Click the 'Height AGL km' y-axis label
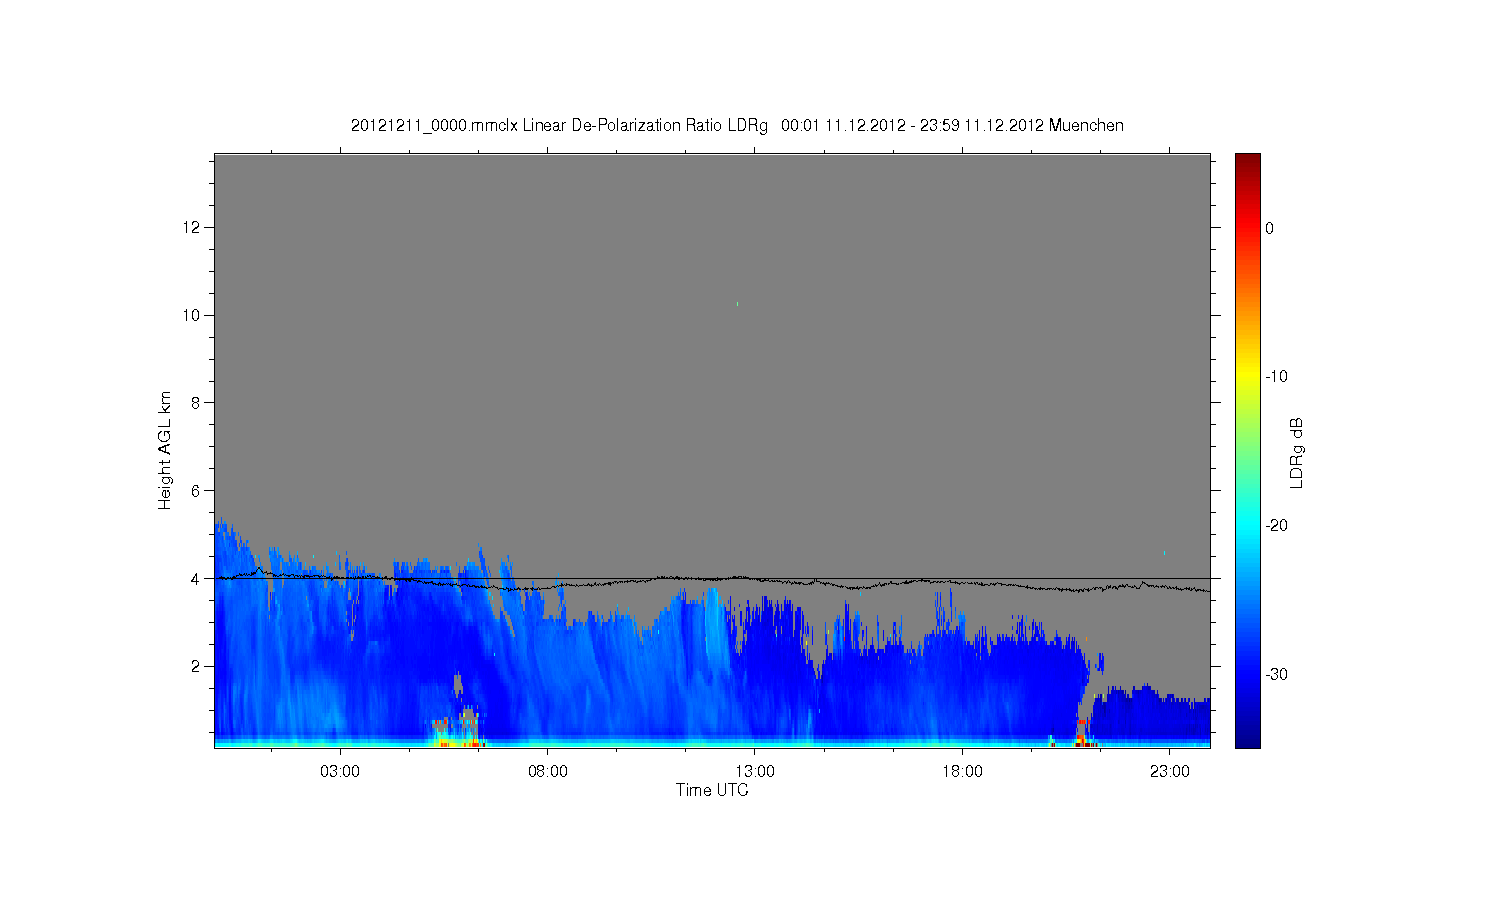The height and width of the screenshot is (900, 1500). pyautogui.click(x=165, y=450)
